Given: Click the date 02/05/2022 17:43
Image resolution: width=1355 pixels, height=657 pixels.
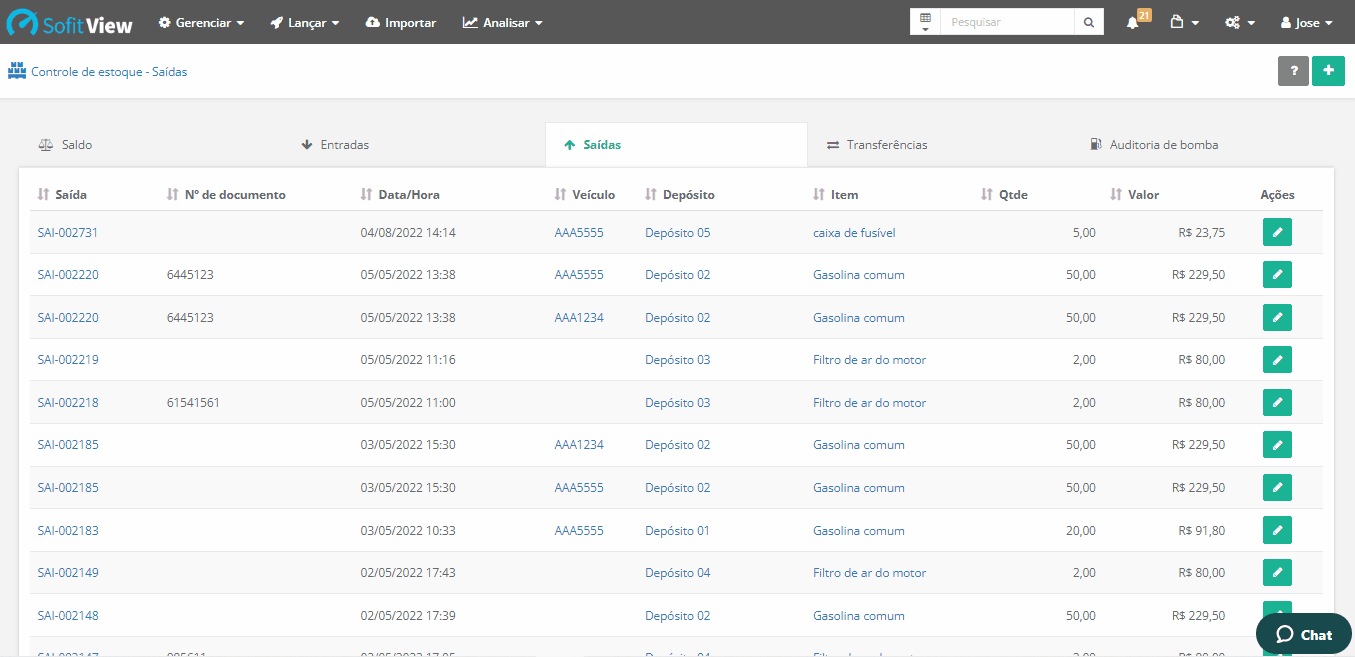Looking at the screenshot, I should (x=408, y=573).
